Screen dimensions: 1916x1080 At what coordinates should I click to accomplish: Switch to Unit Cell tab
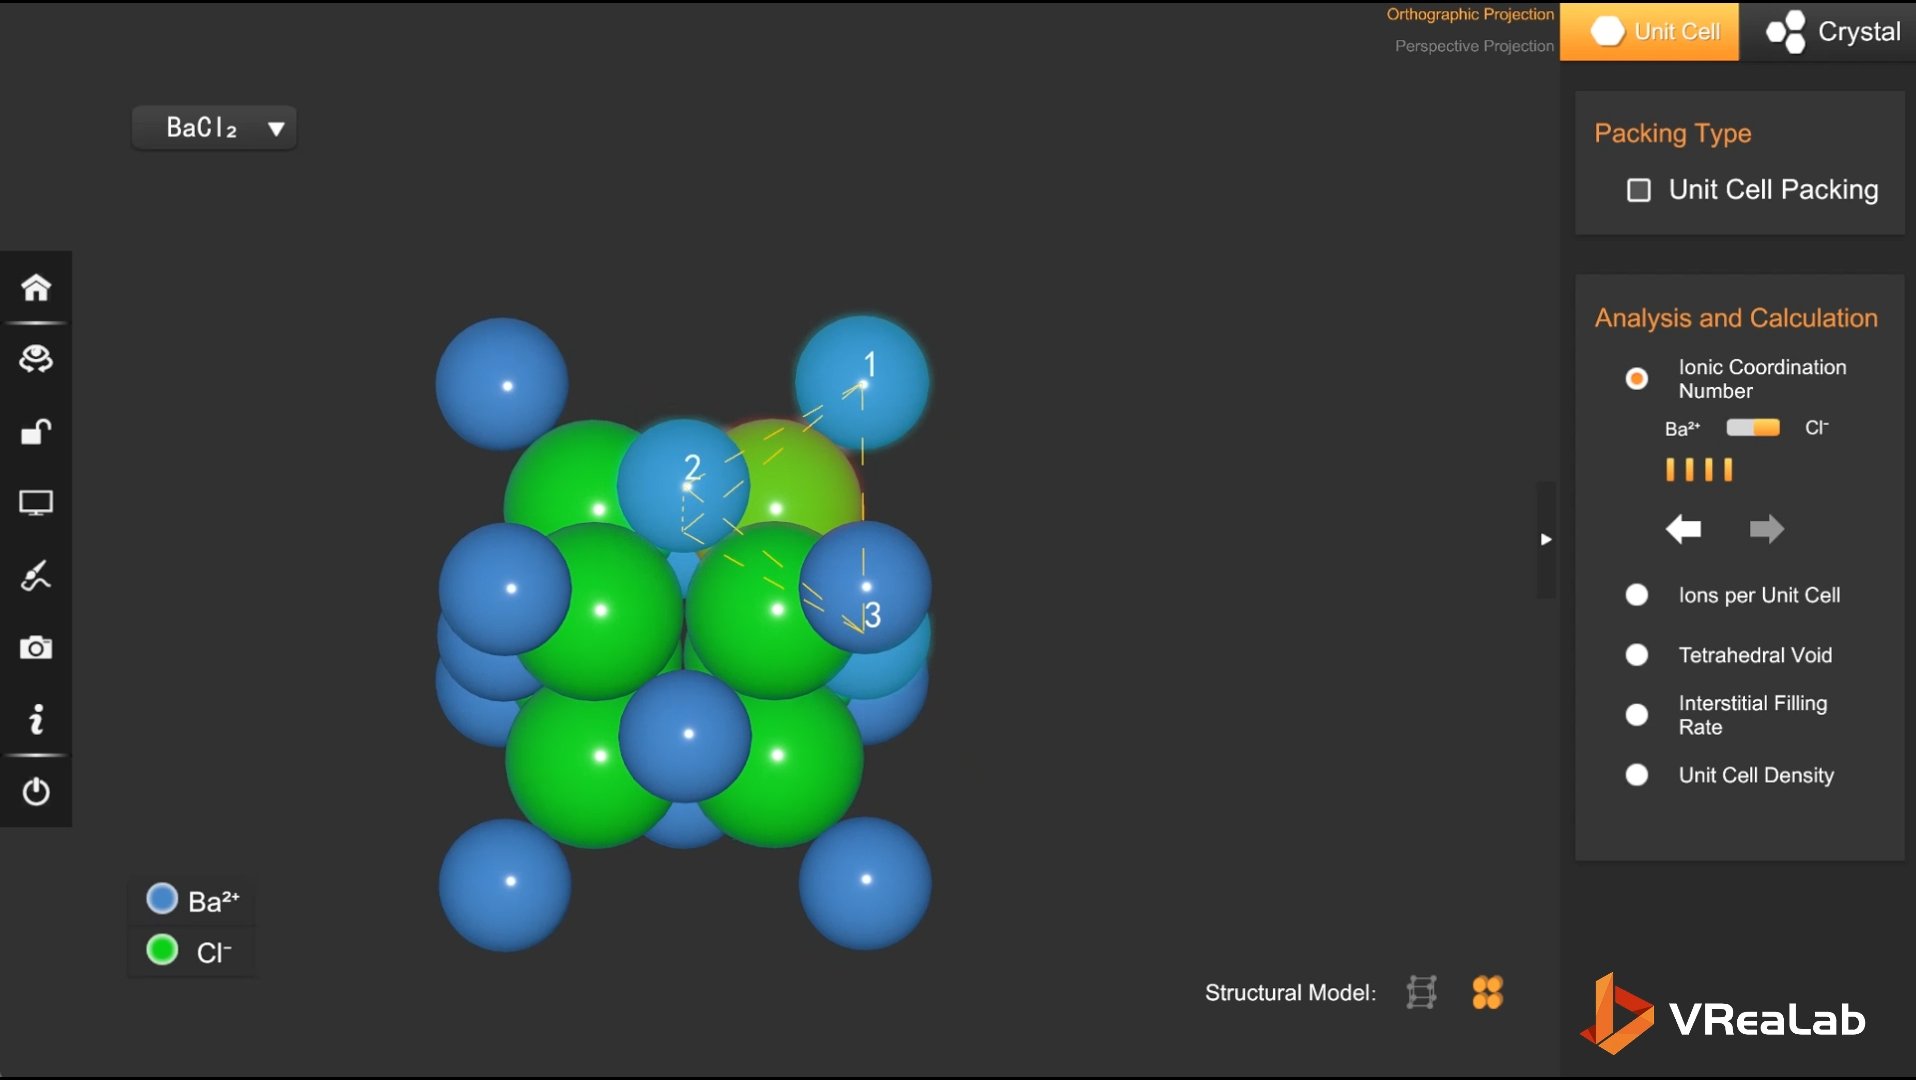pyautogui.click(x=1649, y=31)
